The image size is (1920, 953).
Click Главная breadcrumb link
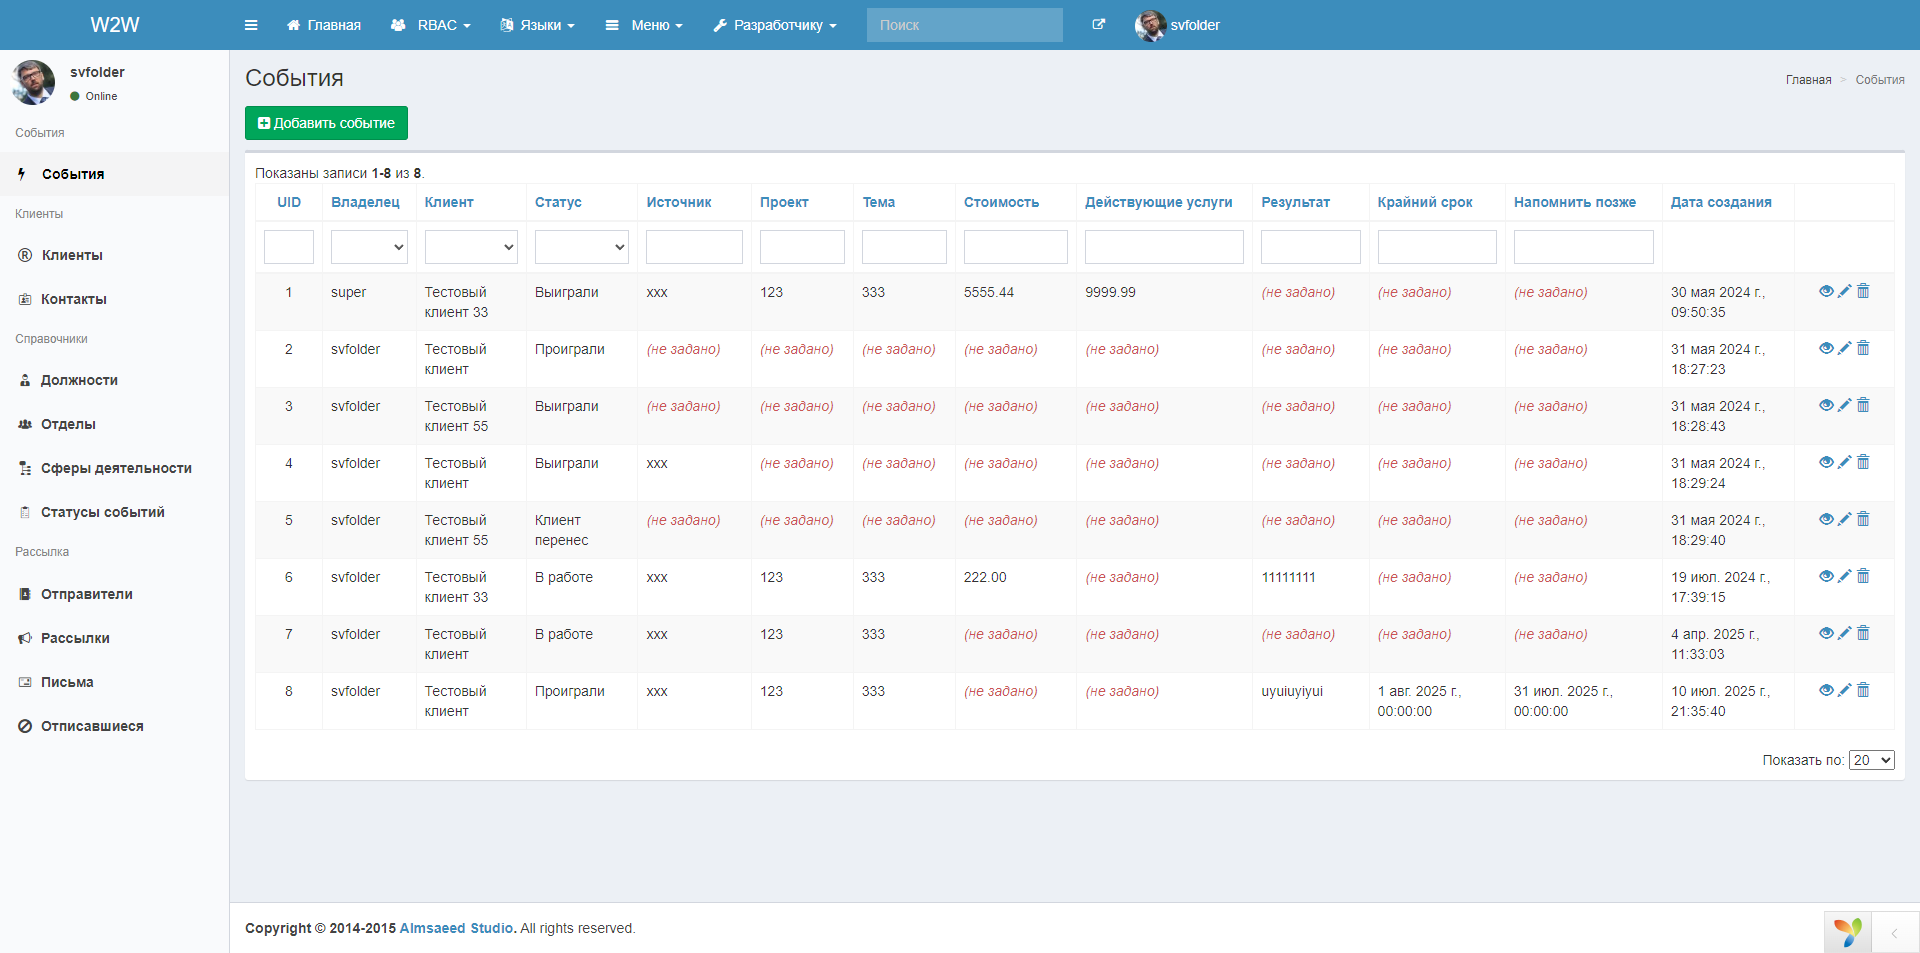pyautogui.click(x=1809, y=80)
